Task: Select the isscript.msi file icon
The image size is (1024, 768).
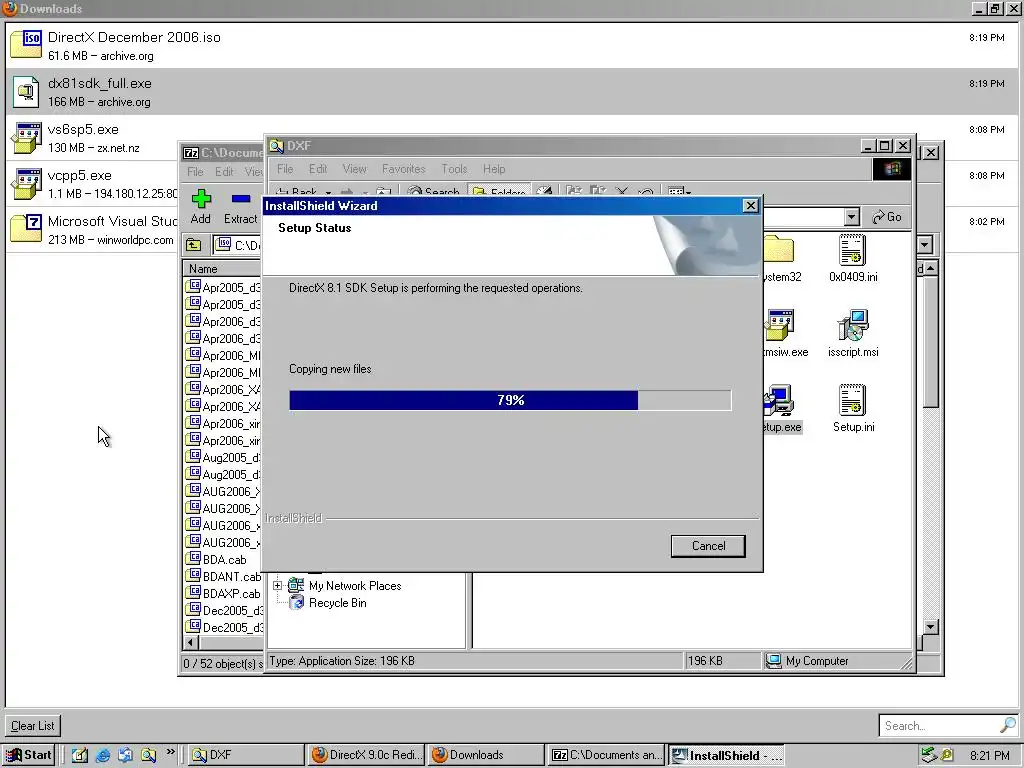Action: (x=852, y=326)
